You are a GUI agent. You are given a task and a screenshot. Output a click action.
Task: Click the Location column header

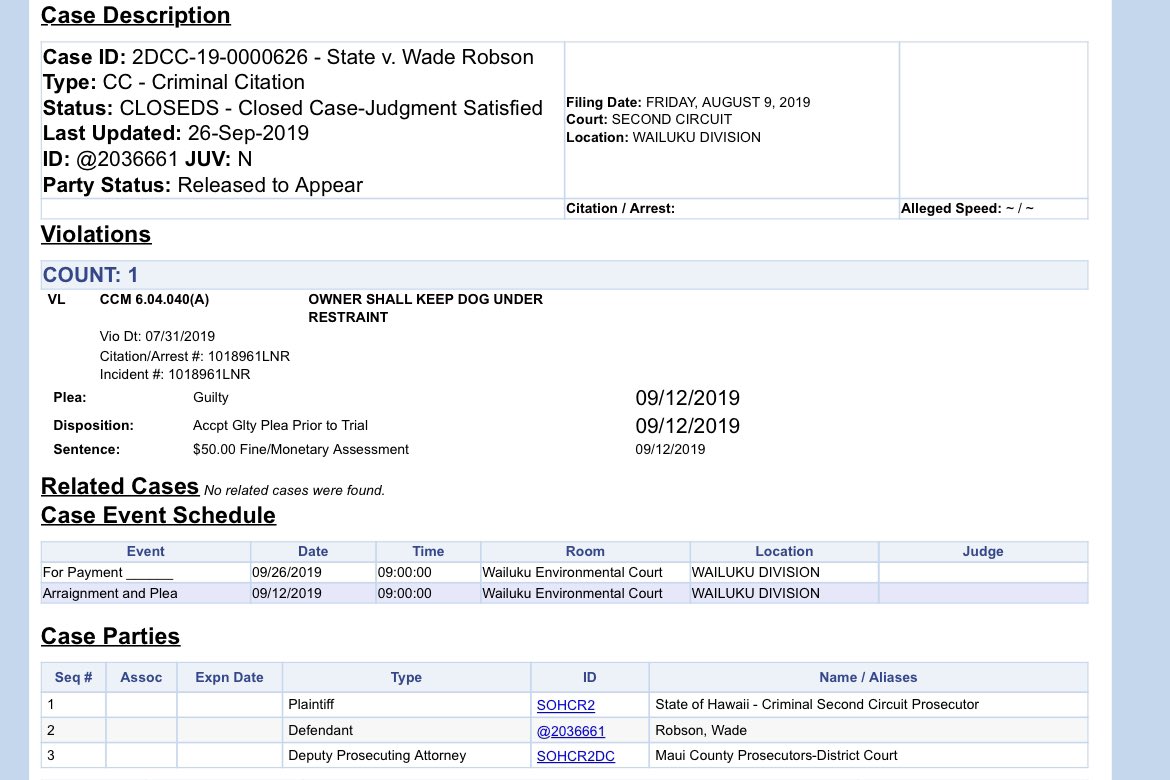784,552
